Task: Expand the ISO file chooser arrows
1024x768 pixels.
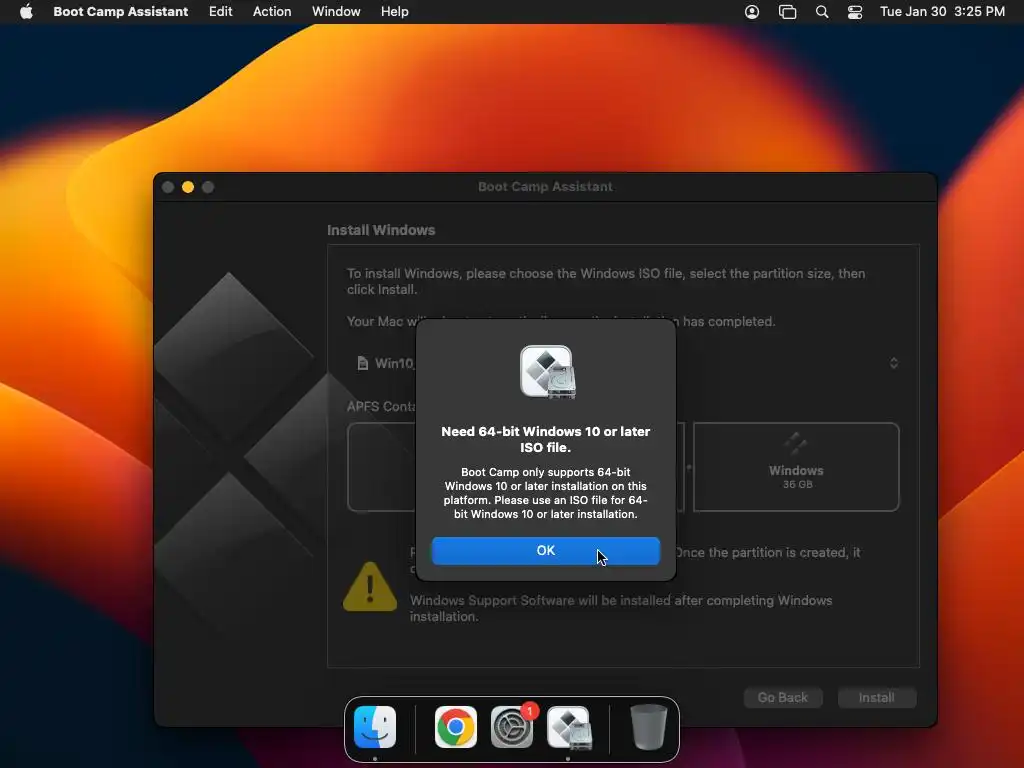Action: (x=893, y=363)
